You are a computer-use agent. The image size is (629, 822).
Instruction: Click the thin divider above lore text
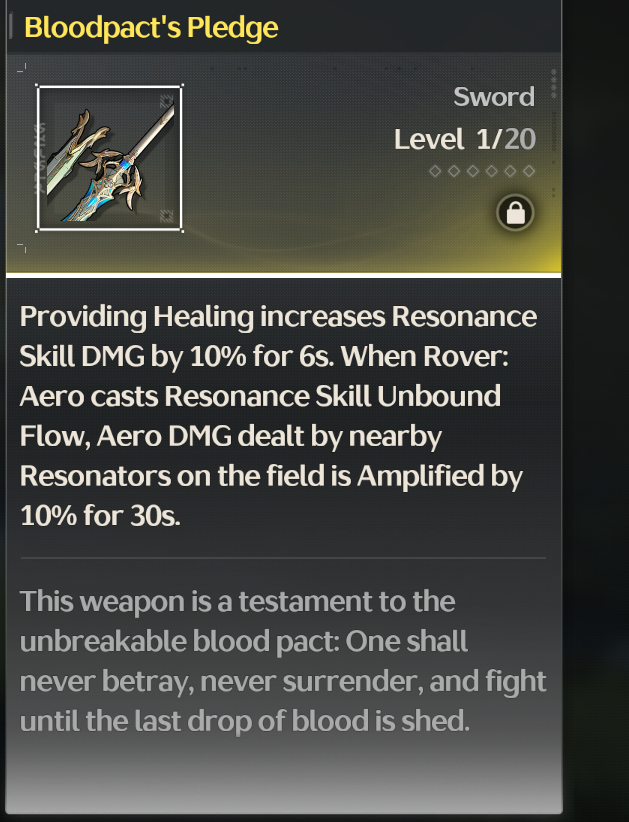[283, 558]
